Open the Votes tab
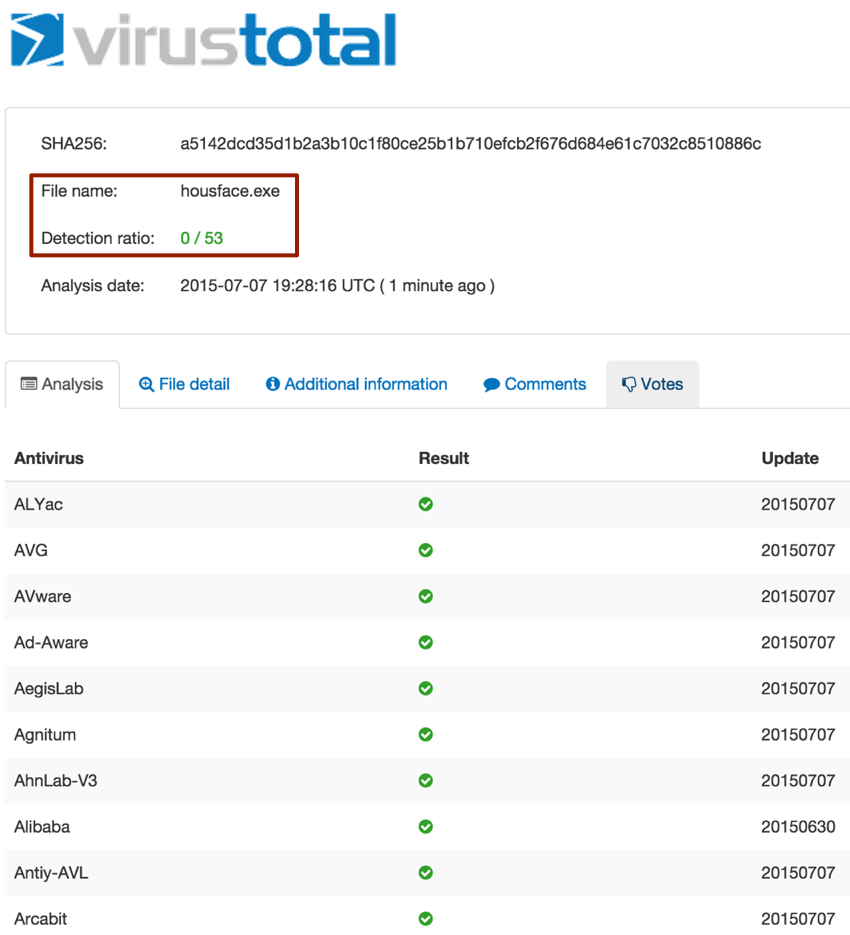The width and height of the screenshot is (850, 935). coord(653,385)
